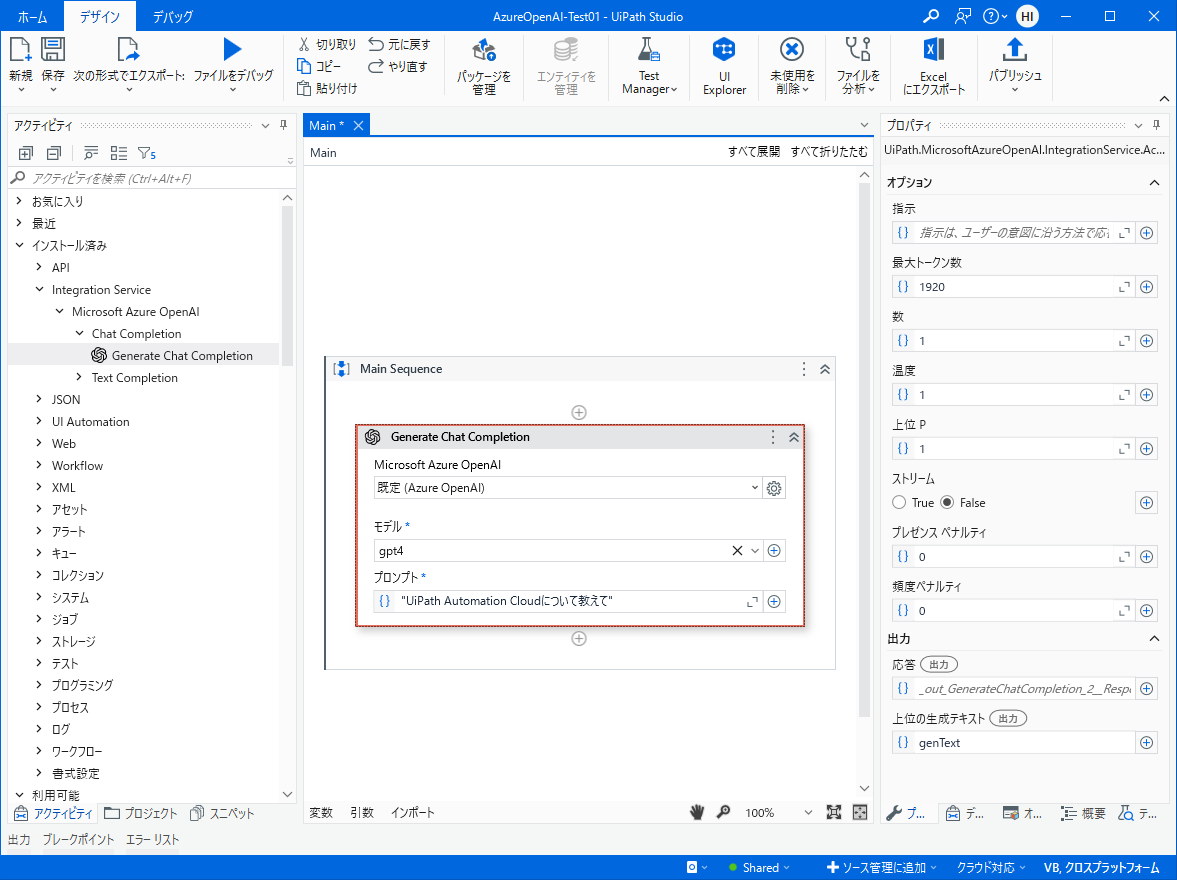Open Test Manager in the ribbon

tap(649, 68)
